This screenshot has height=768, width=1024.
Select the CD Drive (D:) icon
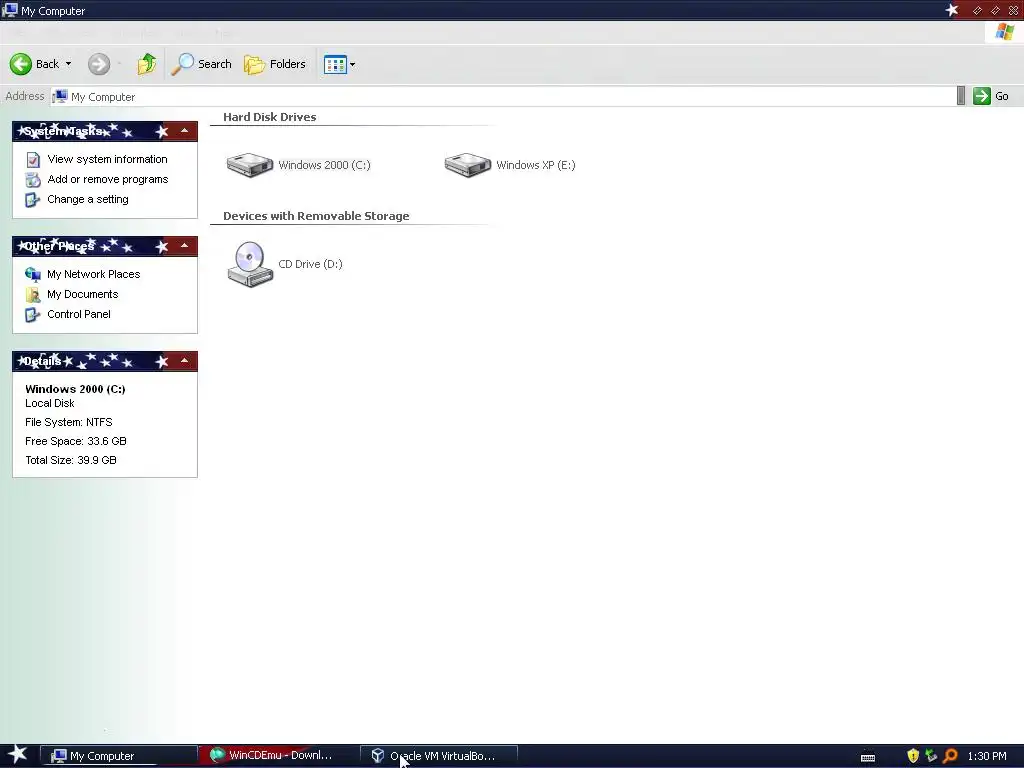(249, 264)
